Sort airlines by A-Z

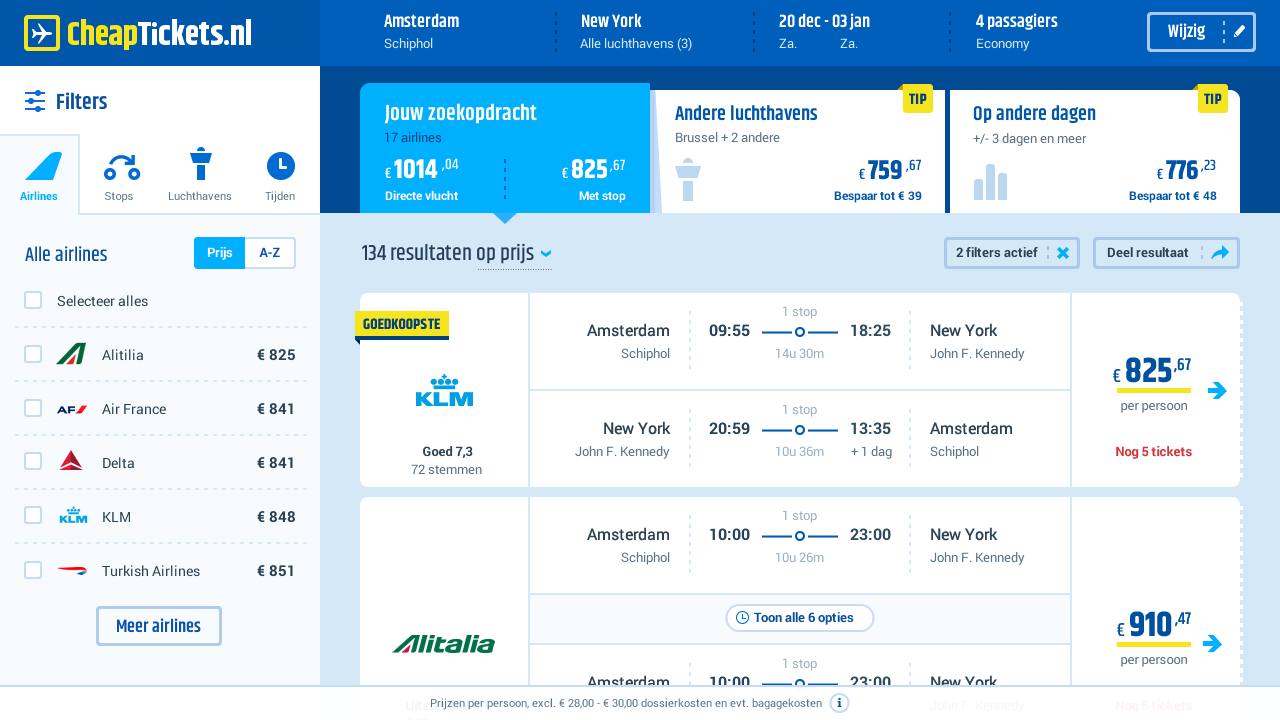click(269, 253)
